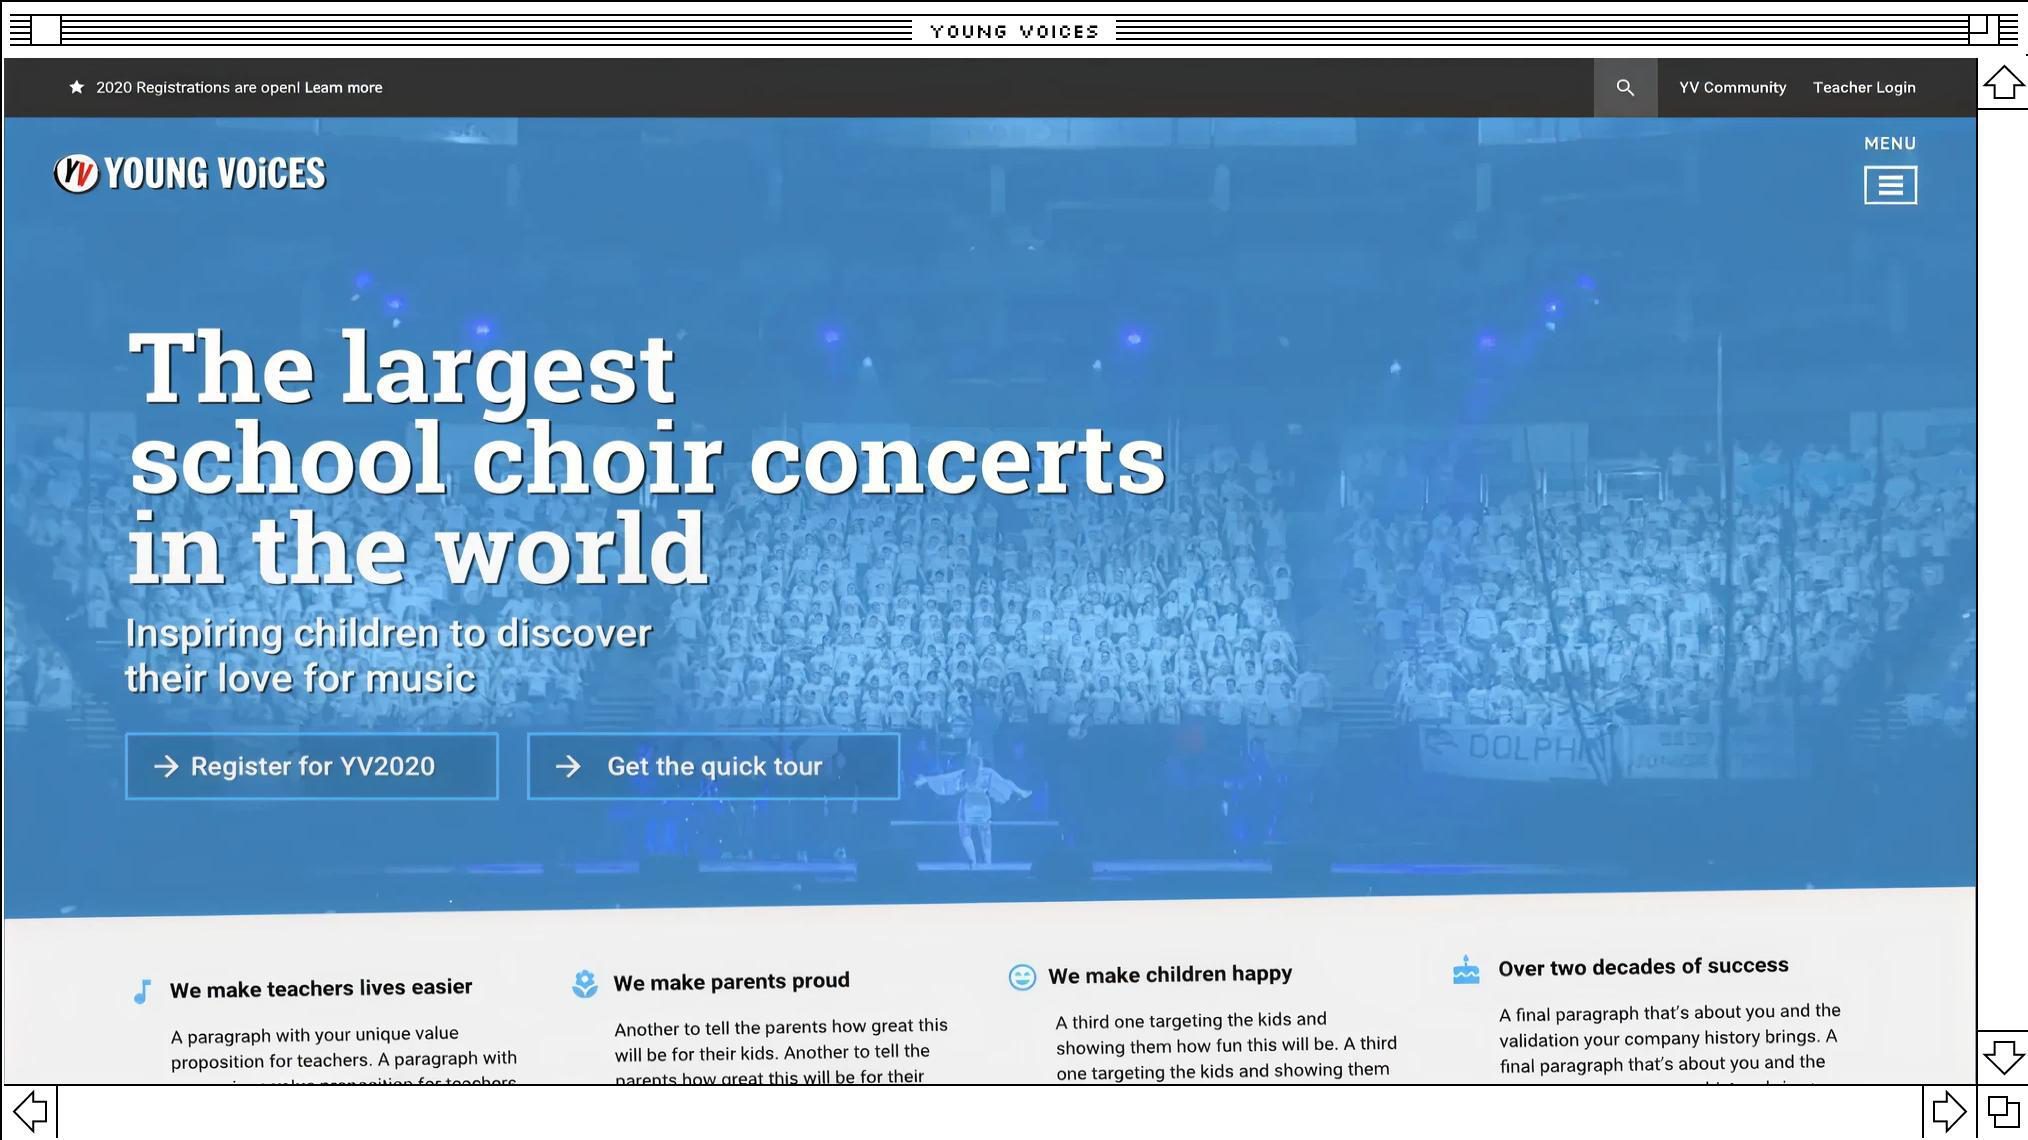Select the arrow icon in Get the quick tour
The height and width of the screenshot is (1140, 2028).
[x=568, y=766]
